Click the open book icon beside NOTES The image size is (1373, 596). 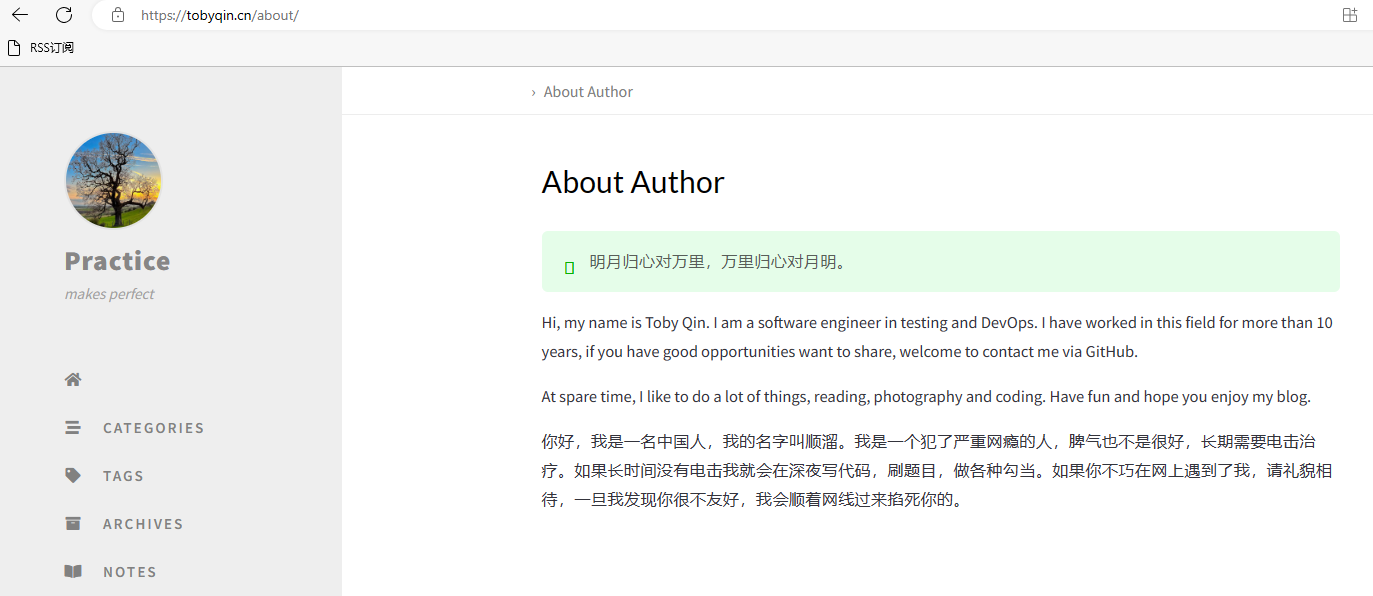(72, 571)
